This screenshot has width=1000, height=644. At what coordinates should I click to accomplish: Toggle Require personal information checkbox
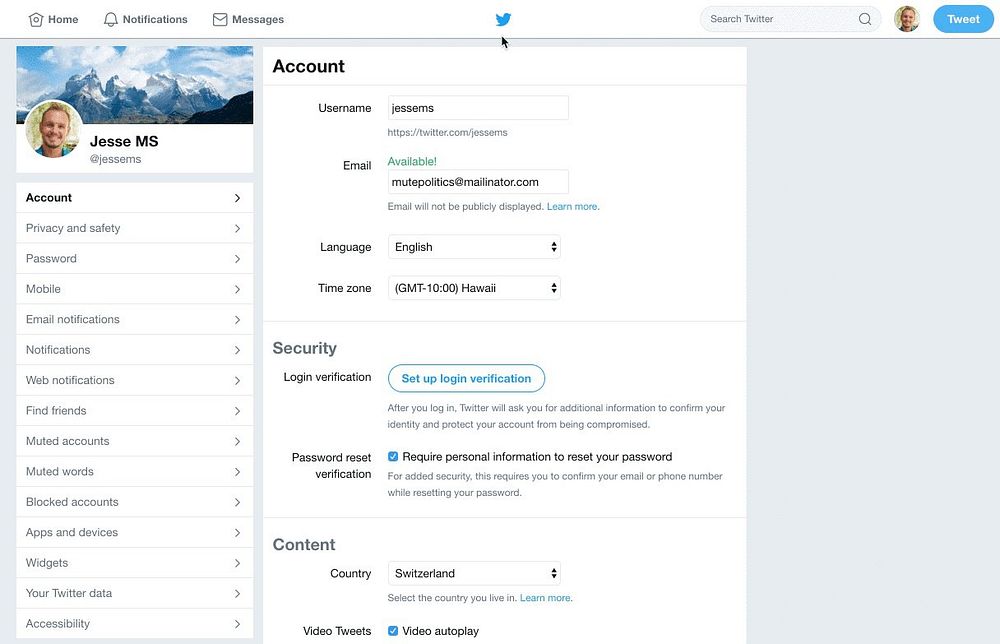(x=393, y=457)
